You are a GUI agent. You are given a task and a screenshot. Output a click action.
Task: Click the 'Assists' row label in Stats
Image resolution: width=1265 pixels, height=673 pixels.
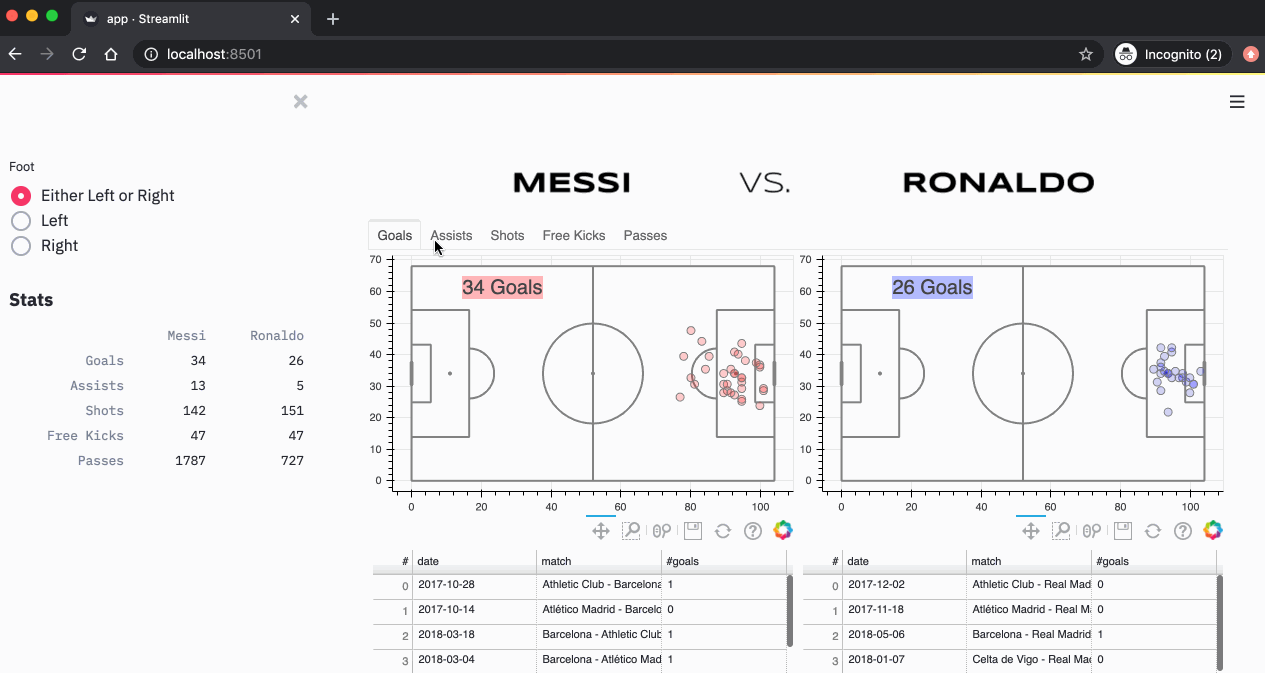(x=97, y=386)
